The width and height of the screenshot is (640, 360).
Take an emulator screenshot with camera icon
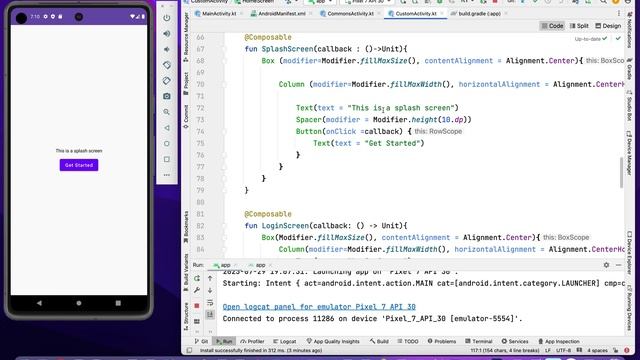click(167, 96)
